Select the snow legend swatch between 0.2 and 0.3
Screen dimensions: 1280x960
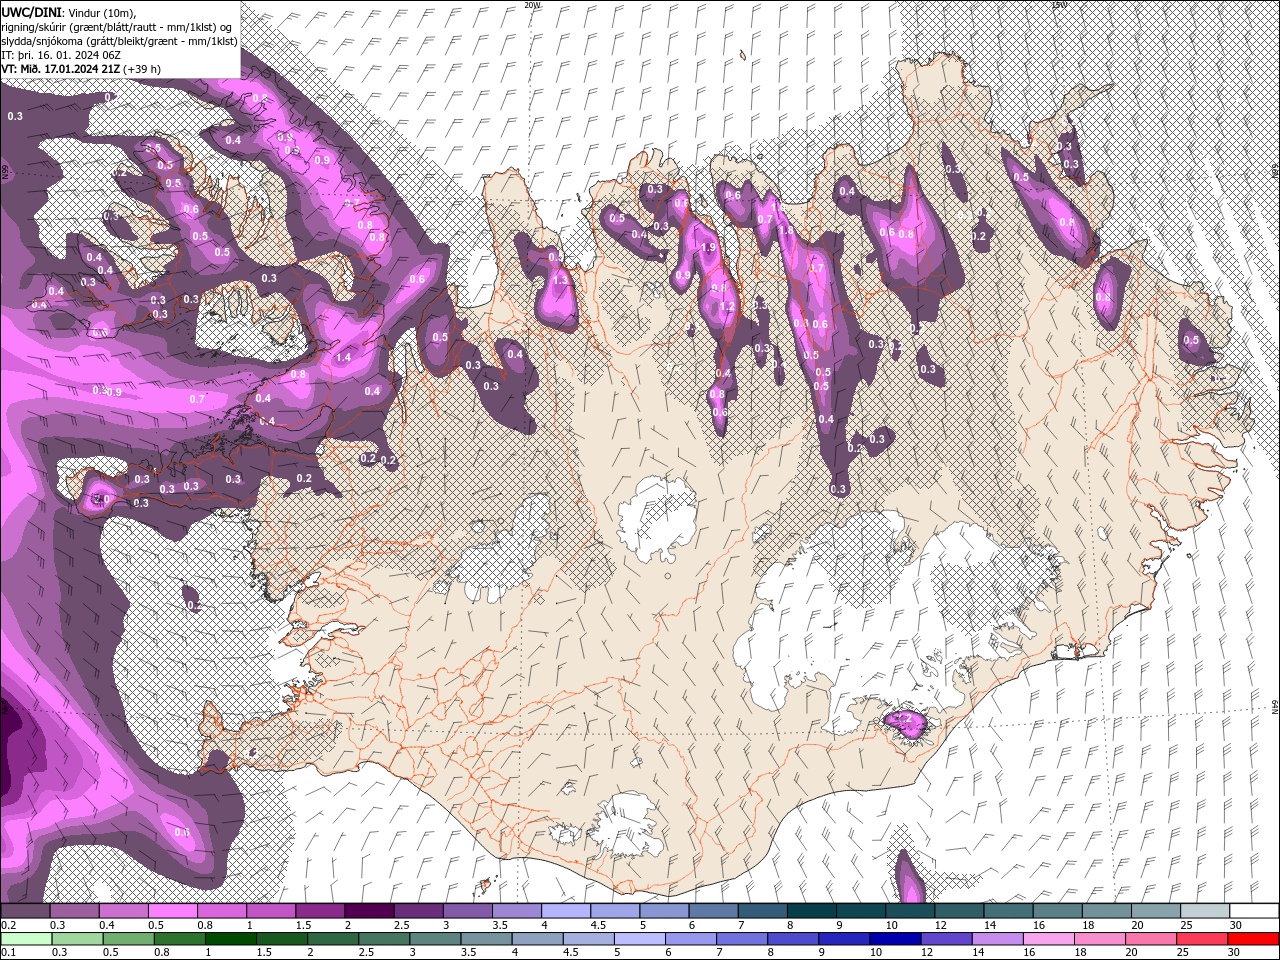[25, 911]
